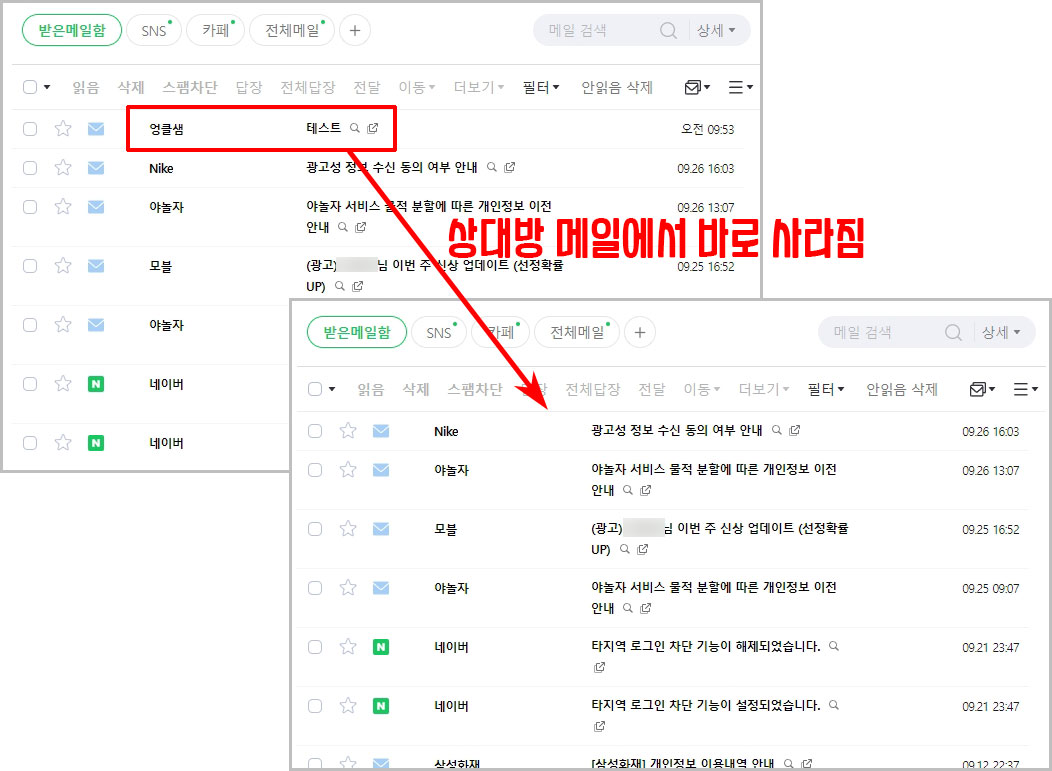The image size is (1052, 771).
Task: Click the N icon on the 네이버 mail row
Action: [94, 384]
